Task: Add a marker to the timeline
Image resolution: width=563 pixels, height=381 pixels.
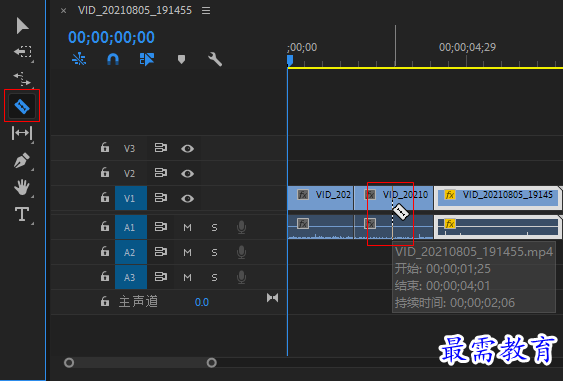Action: click(x=181, y=59)
